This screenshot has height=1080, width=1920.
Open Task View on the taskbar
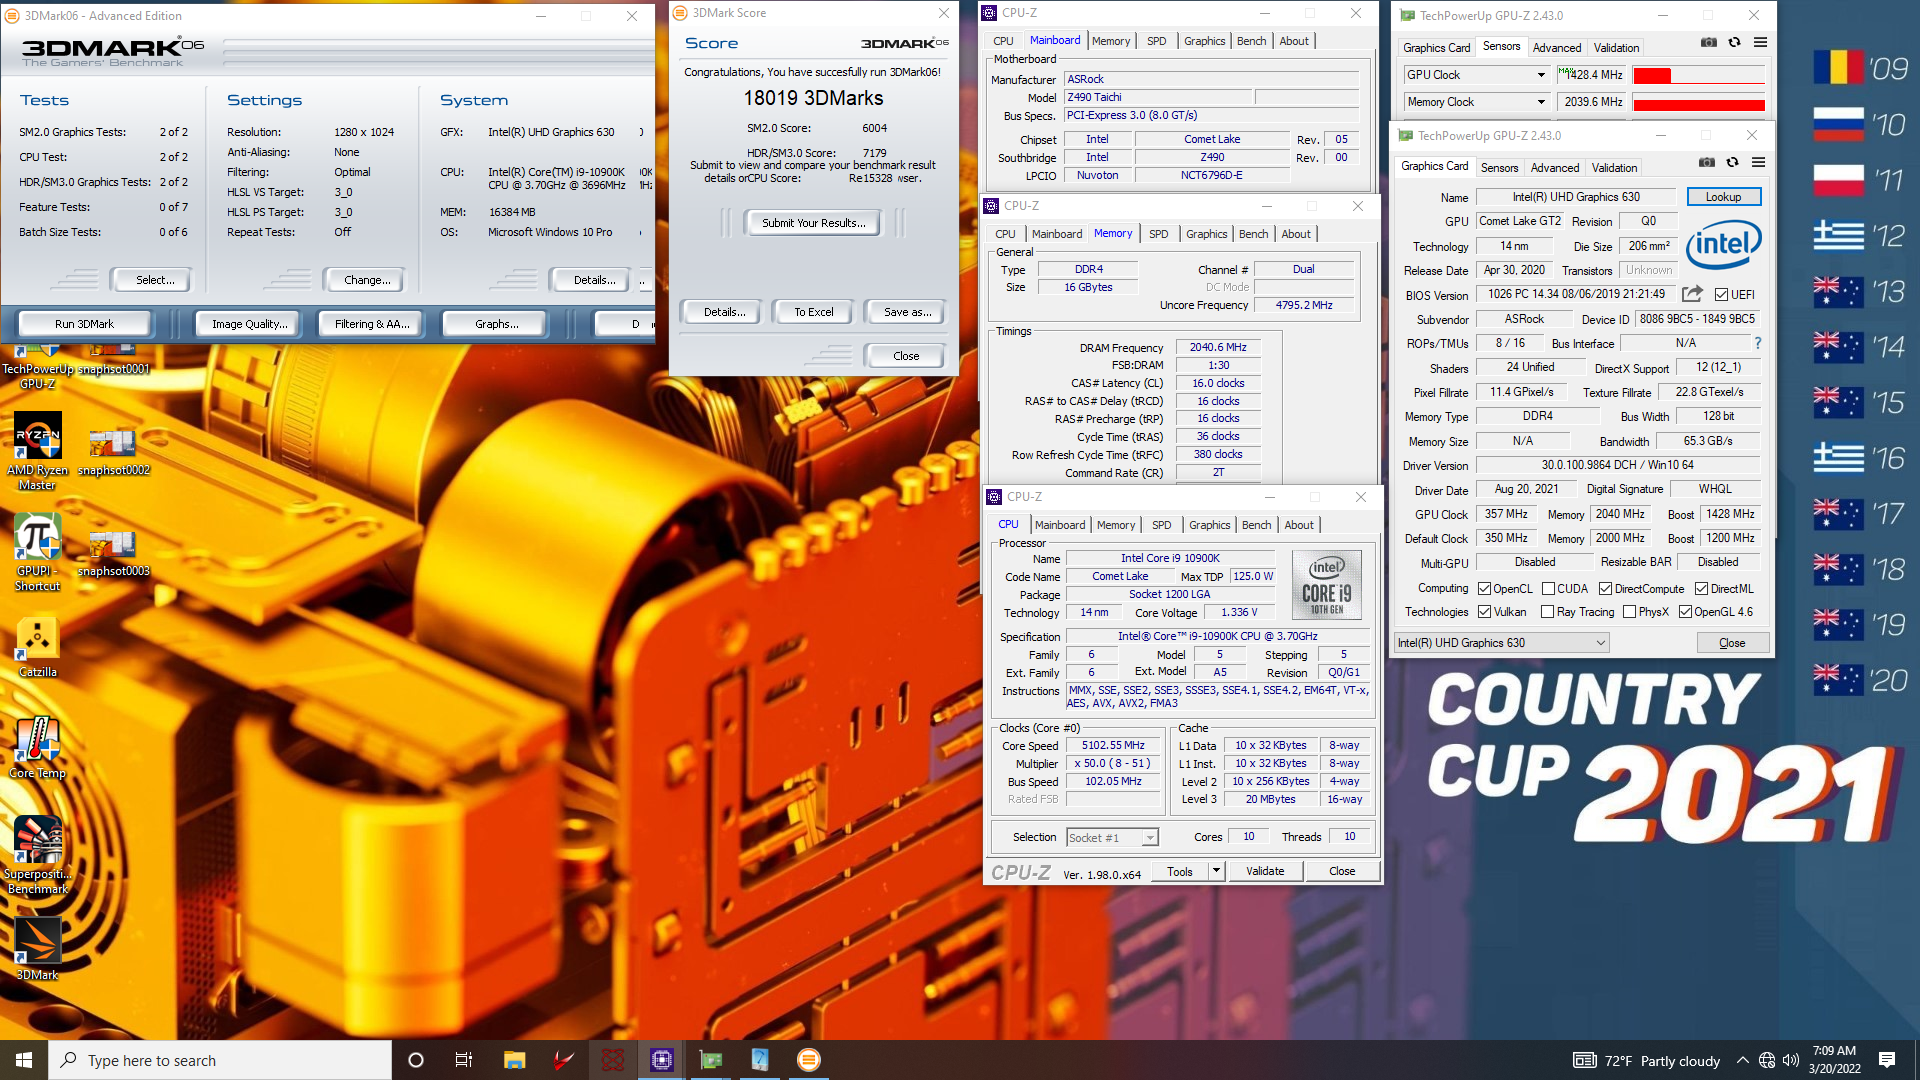coord(464,1060)
